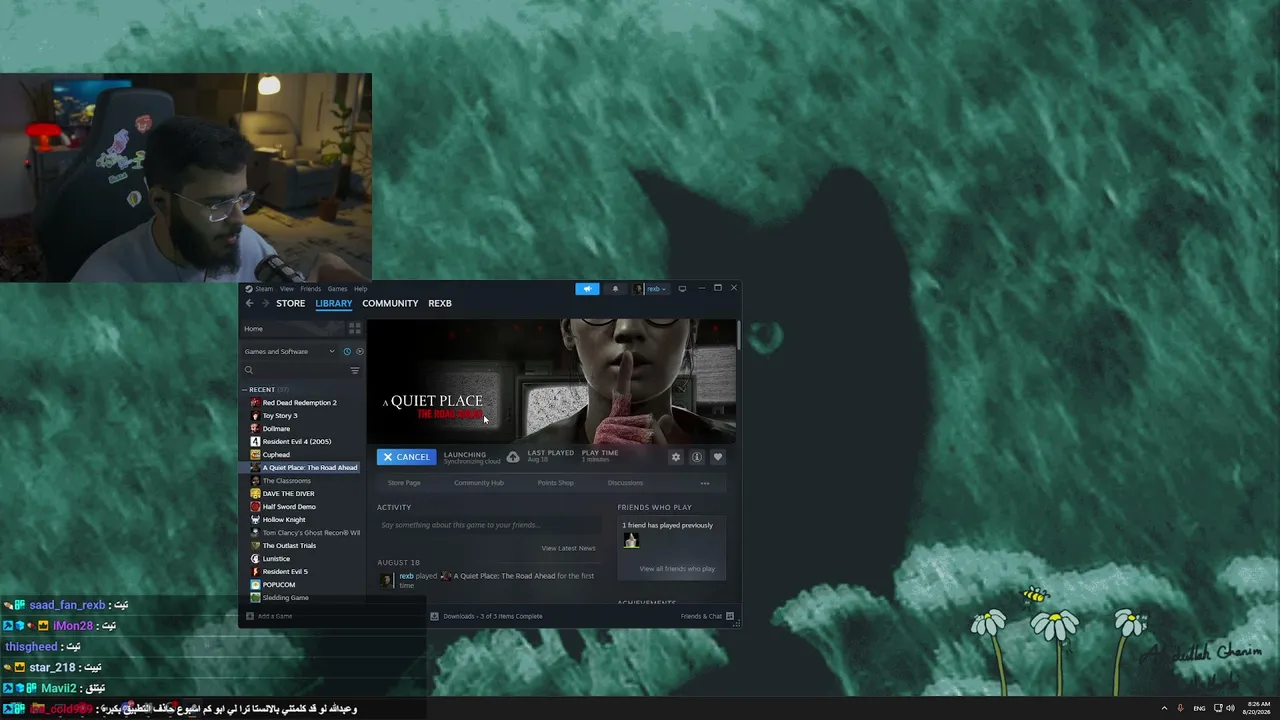
Task: Select Cuphead in the library list
Action: tap(300, 455)
